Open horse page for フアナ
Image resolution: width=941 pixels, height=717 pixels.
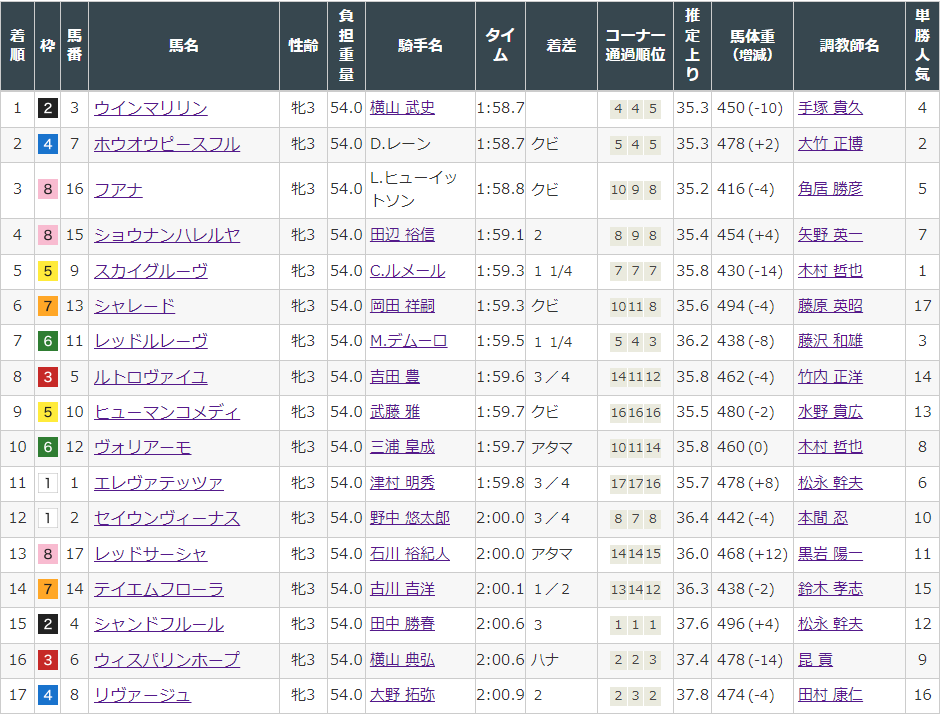(118, 190)
